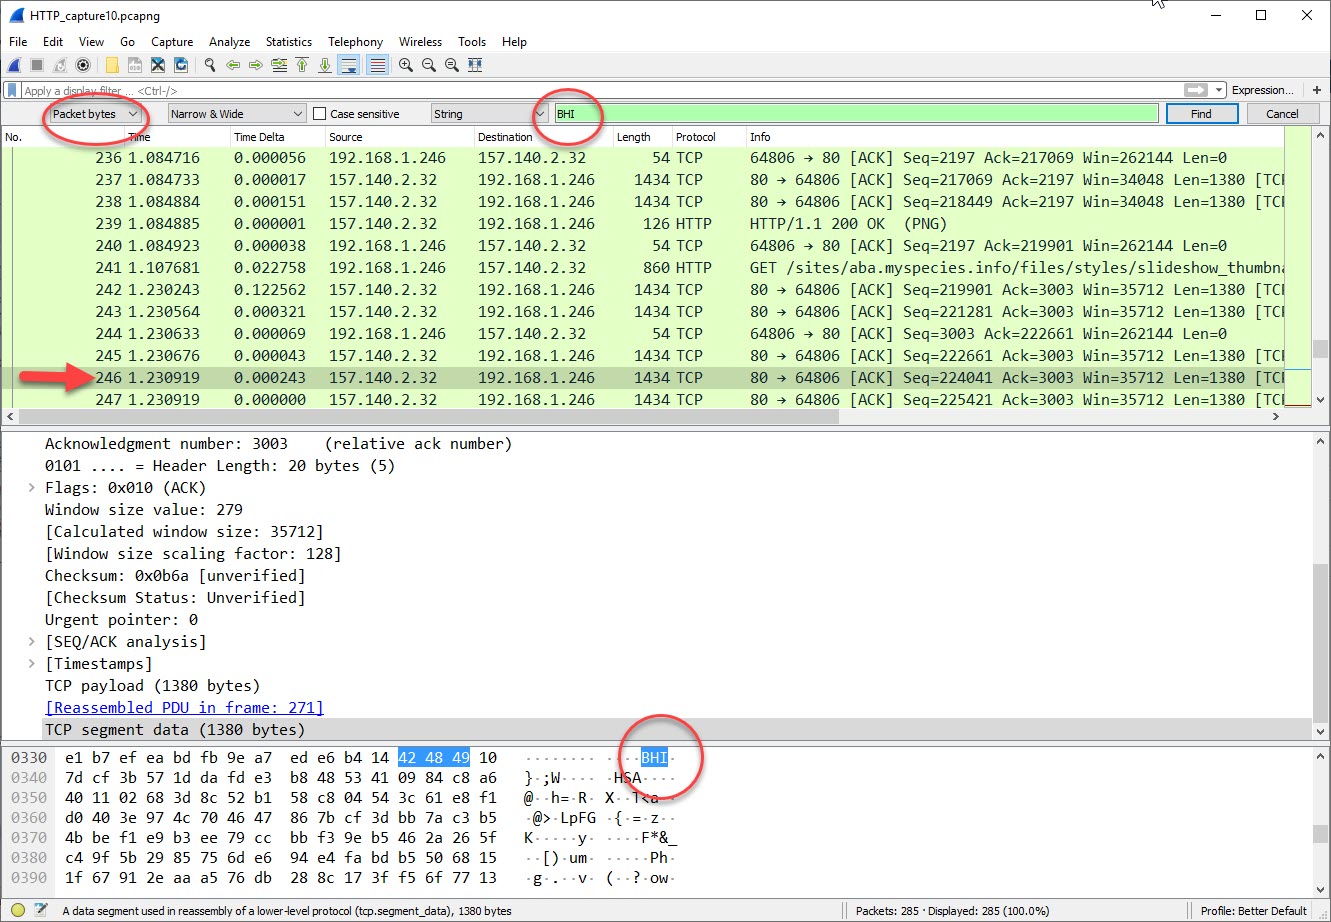This screenshot has width=1331, height=922.
Task: Go to the last packet using the down-arrow icon
Action: [325, 65]
